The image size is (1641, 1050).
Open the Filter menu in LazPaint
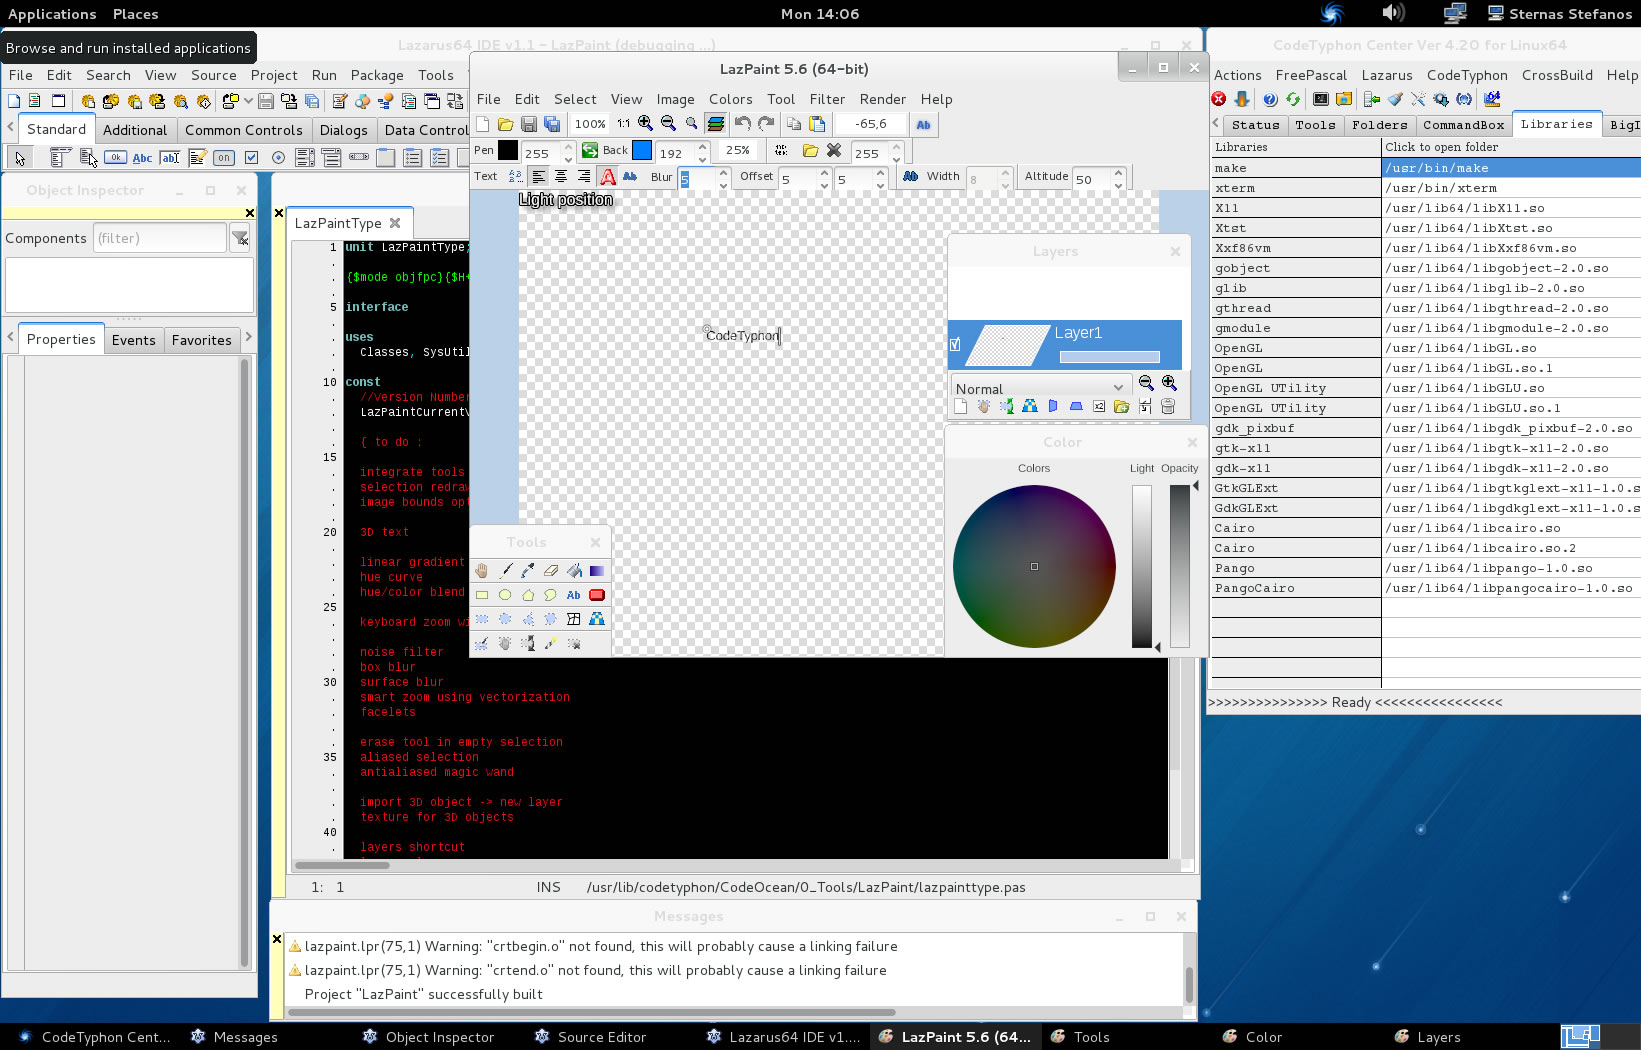(827, 99)
